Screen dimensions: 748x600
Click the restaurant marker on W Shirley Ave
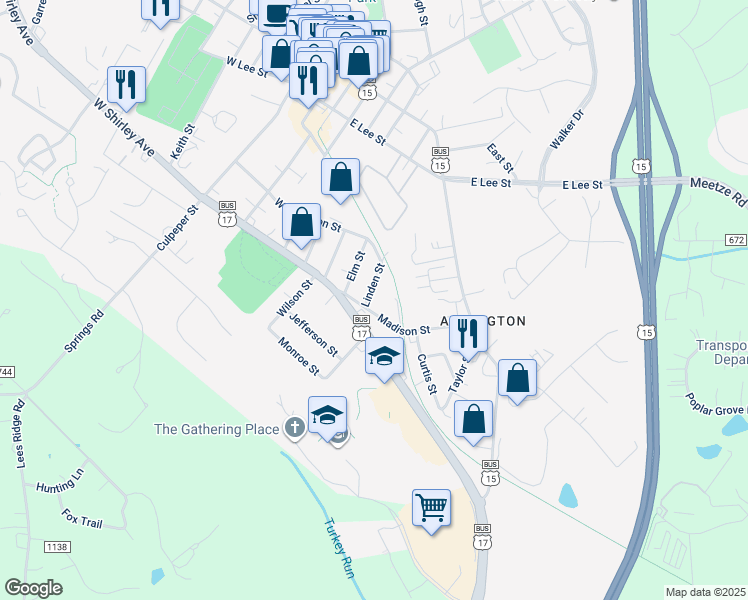tap(126, 88)
